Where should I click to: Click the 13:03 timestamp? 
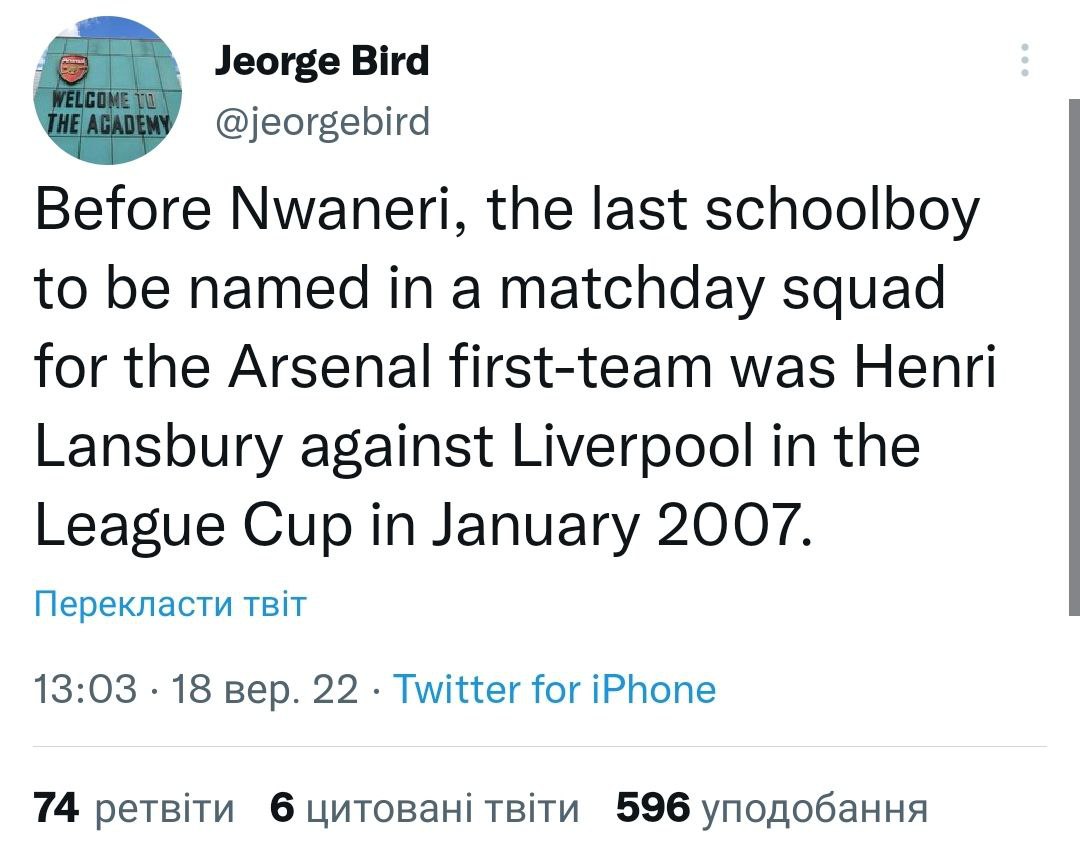click(x=85, y=690)
